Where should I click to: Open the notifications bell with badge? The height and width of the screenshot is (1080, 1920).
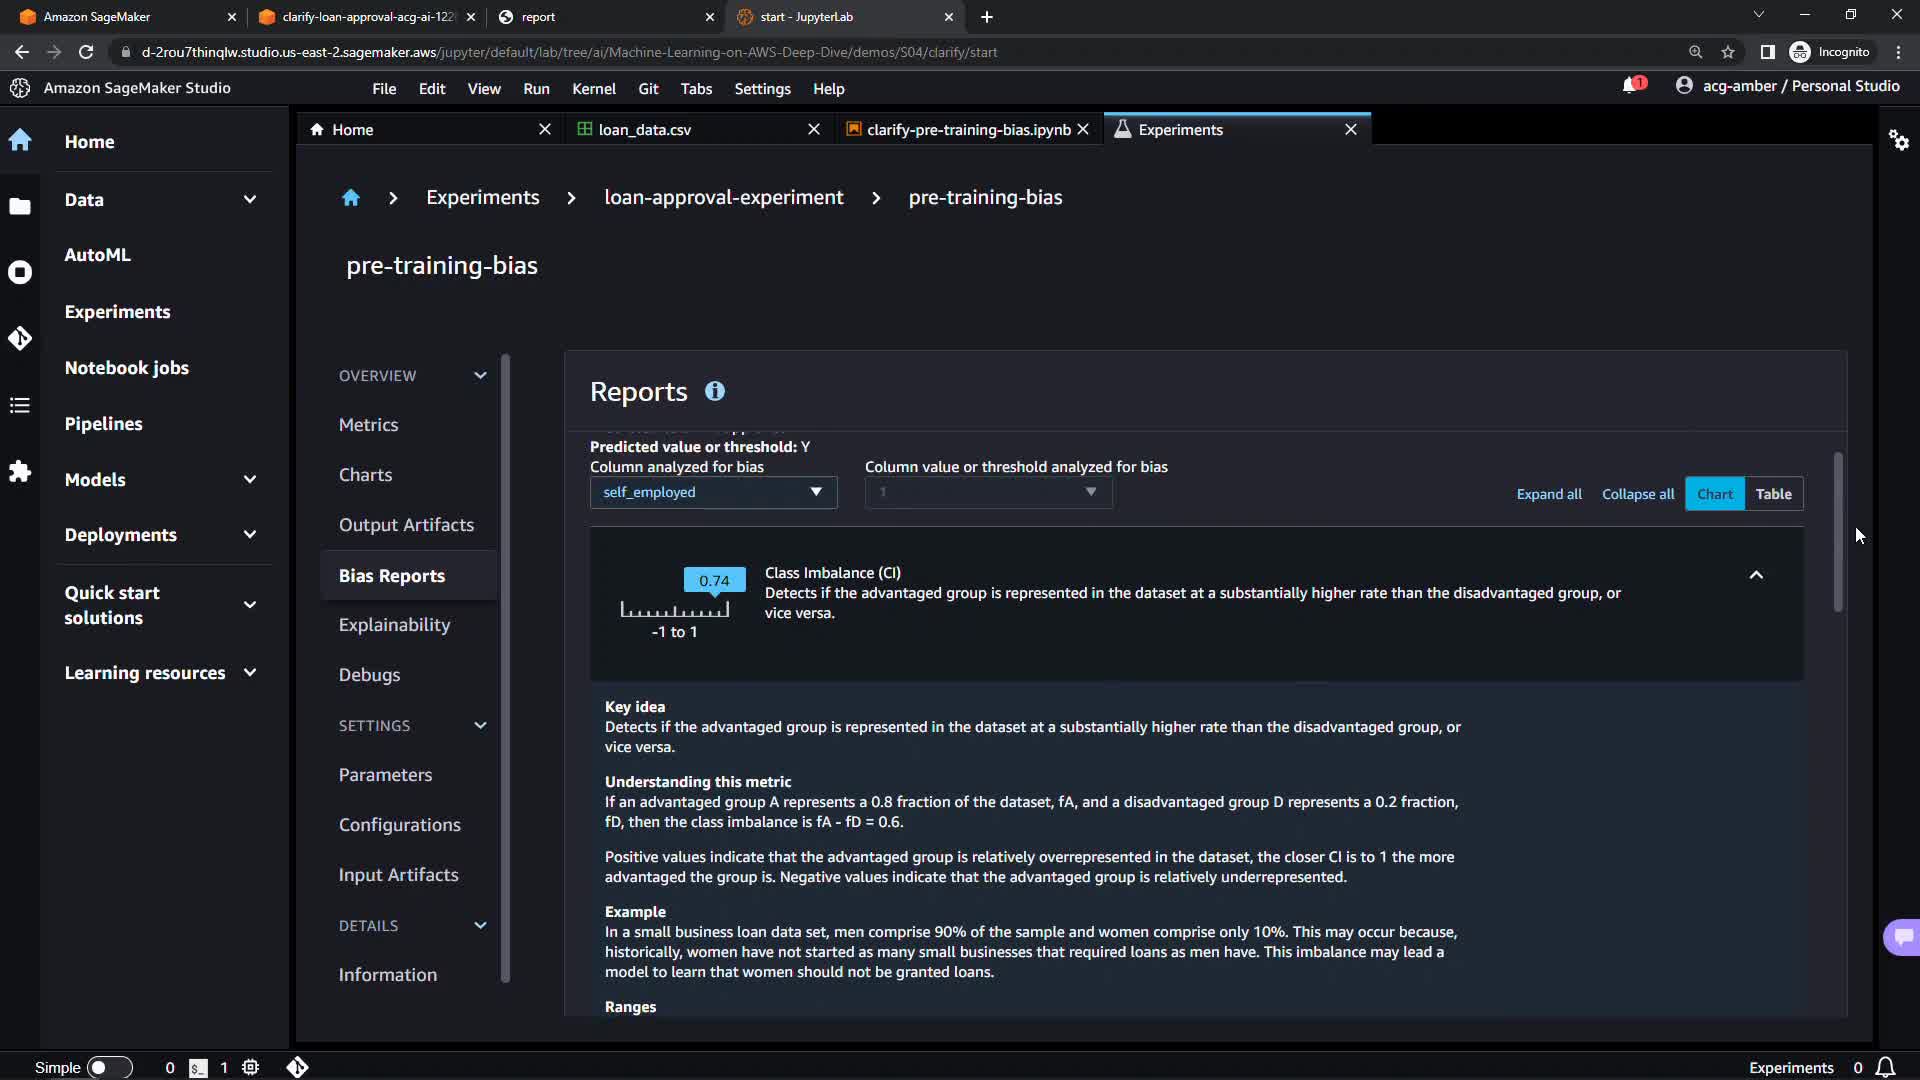click(x=1631, y=86)
